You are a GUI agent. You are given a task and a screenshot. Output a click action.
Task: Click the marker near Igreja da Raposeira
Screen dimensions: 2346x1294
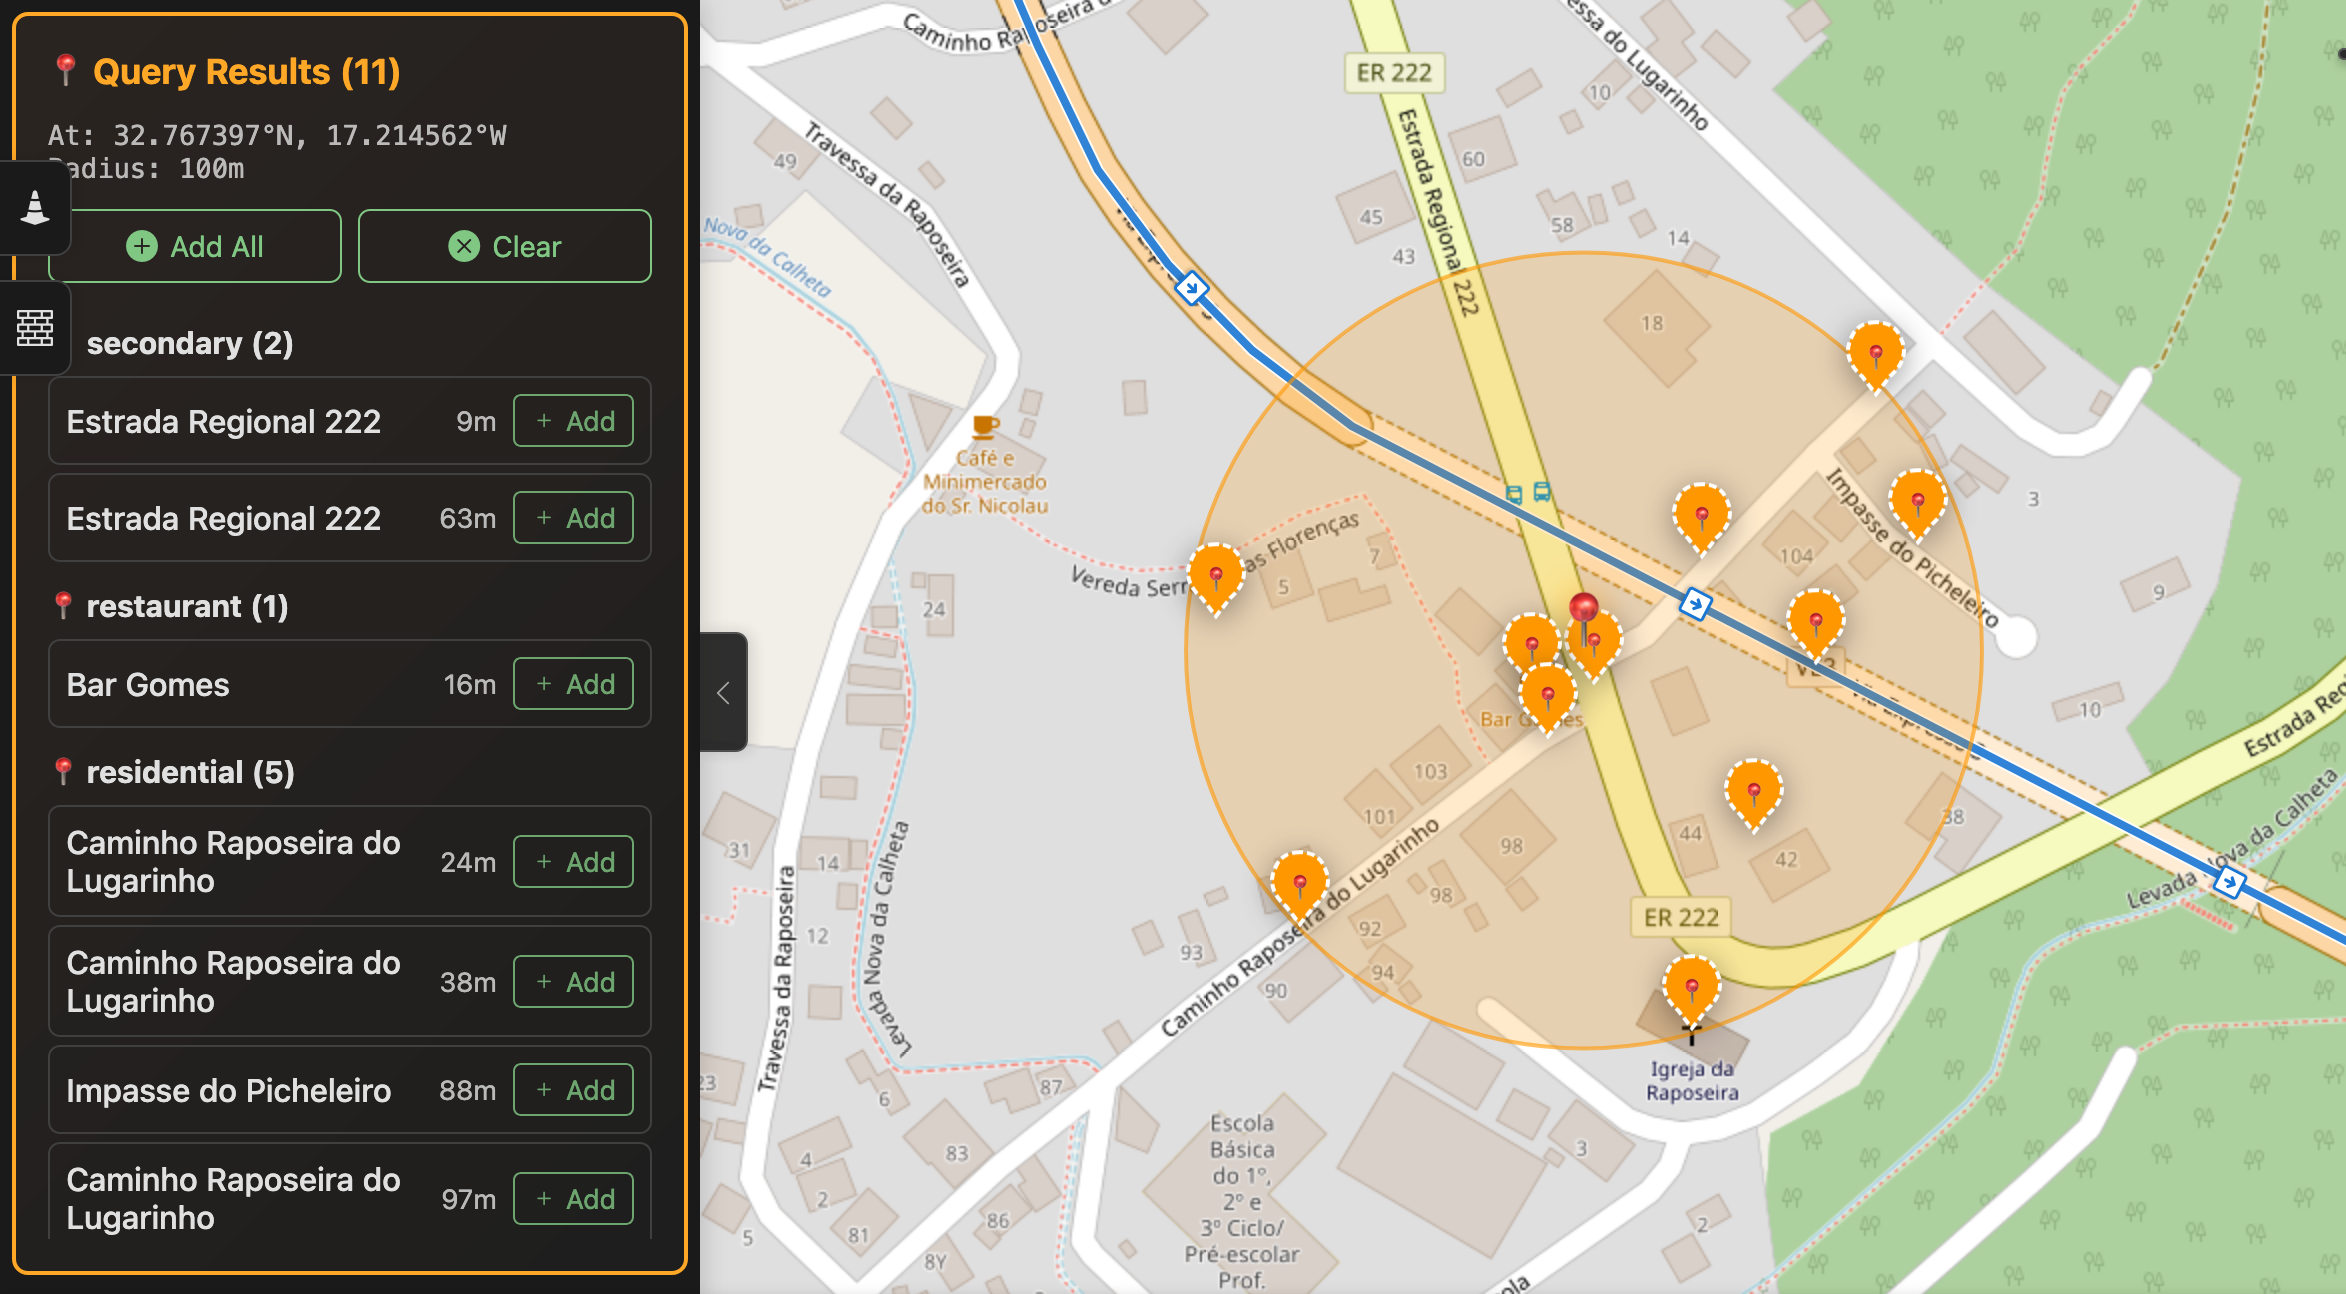click(1691, 990)
